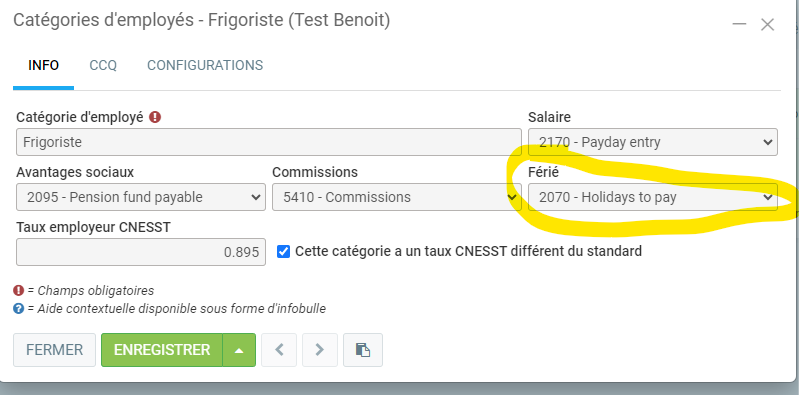
Task: Click the red mandatory fields legend icon
Action: coord(19,290)
